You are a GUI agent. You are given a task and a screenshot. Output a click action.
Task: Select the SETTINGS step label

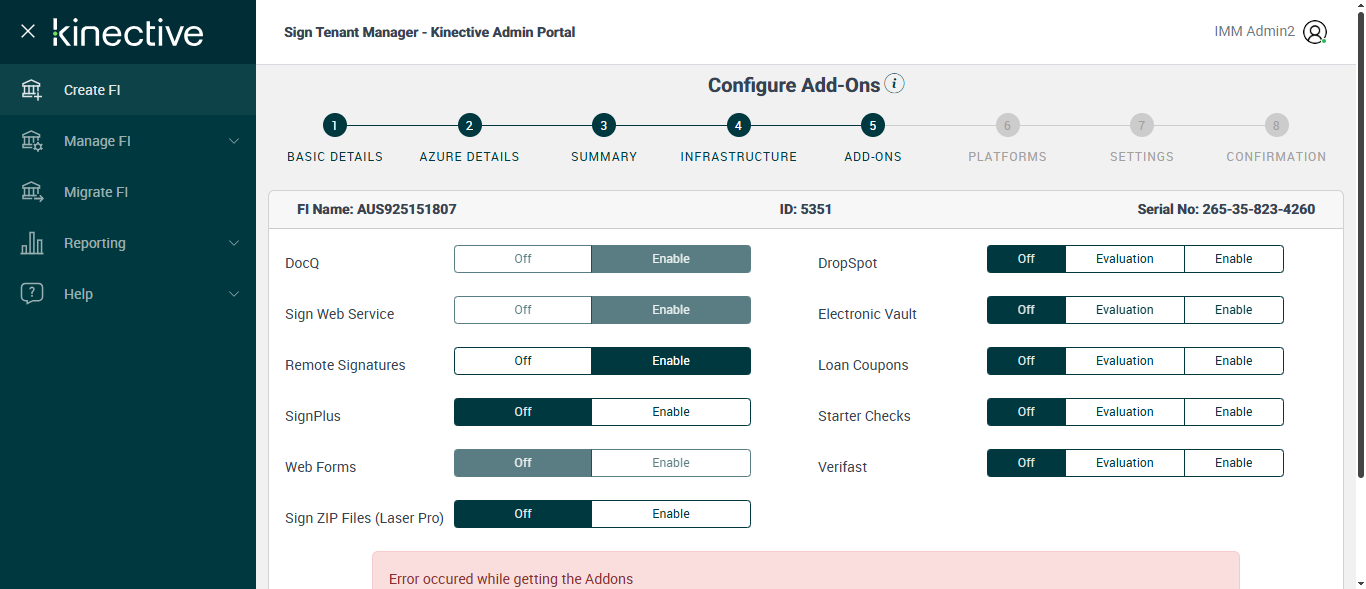click(x=1142, y=157)
